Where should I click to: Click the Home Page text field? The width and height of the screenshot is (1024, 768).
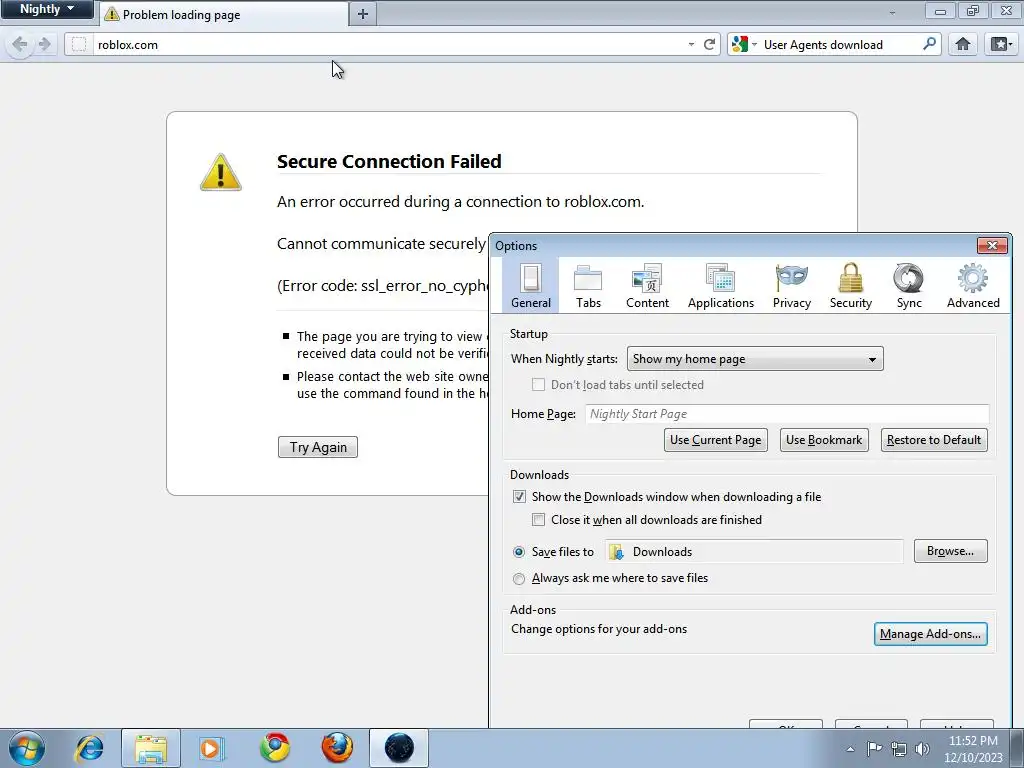point(787,414)
